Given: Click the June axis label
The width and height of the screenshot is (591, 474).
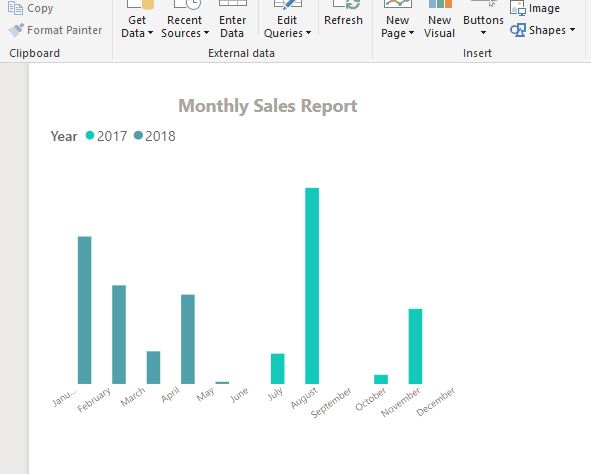Looking at the screenshot, I should coord(239,395).
